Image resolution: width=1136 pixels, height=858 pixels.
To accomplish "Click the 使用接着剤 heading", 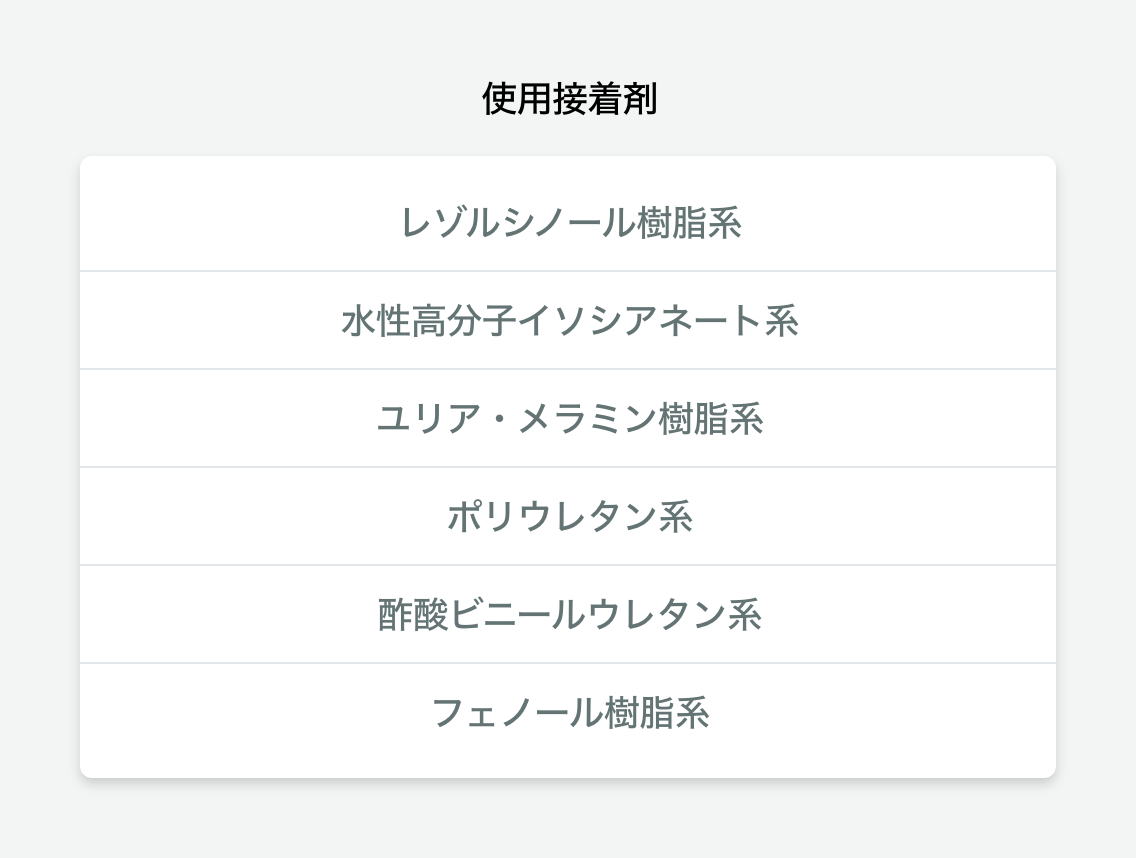I will click(x=568, y=99).
